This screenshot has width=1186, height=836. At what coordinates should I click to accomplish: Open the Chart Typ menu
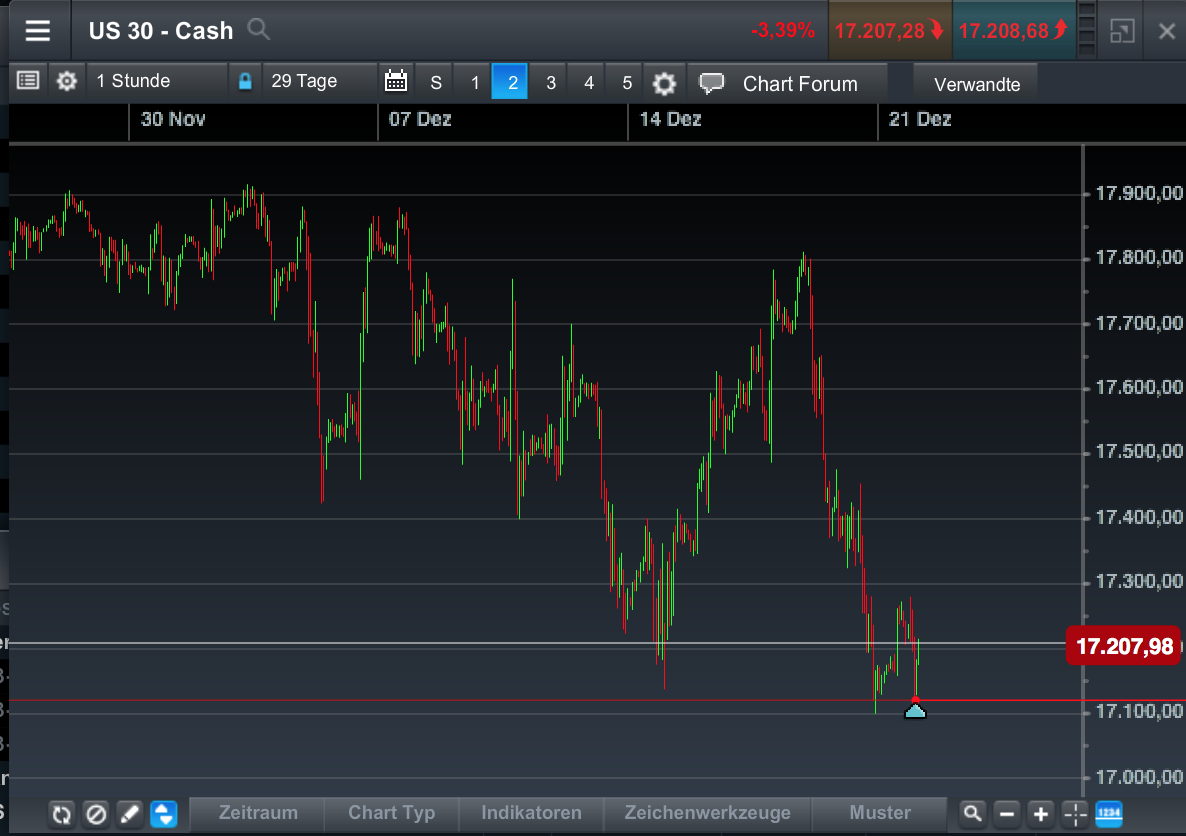pos(391,813)
